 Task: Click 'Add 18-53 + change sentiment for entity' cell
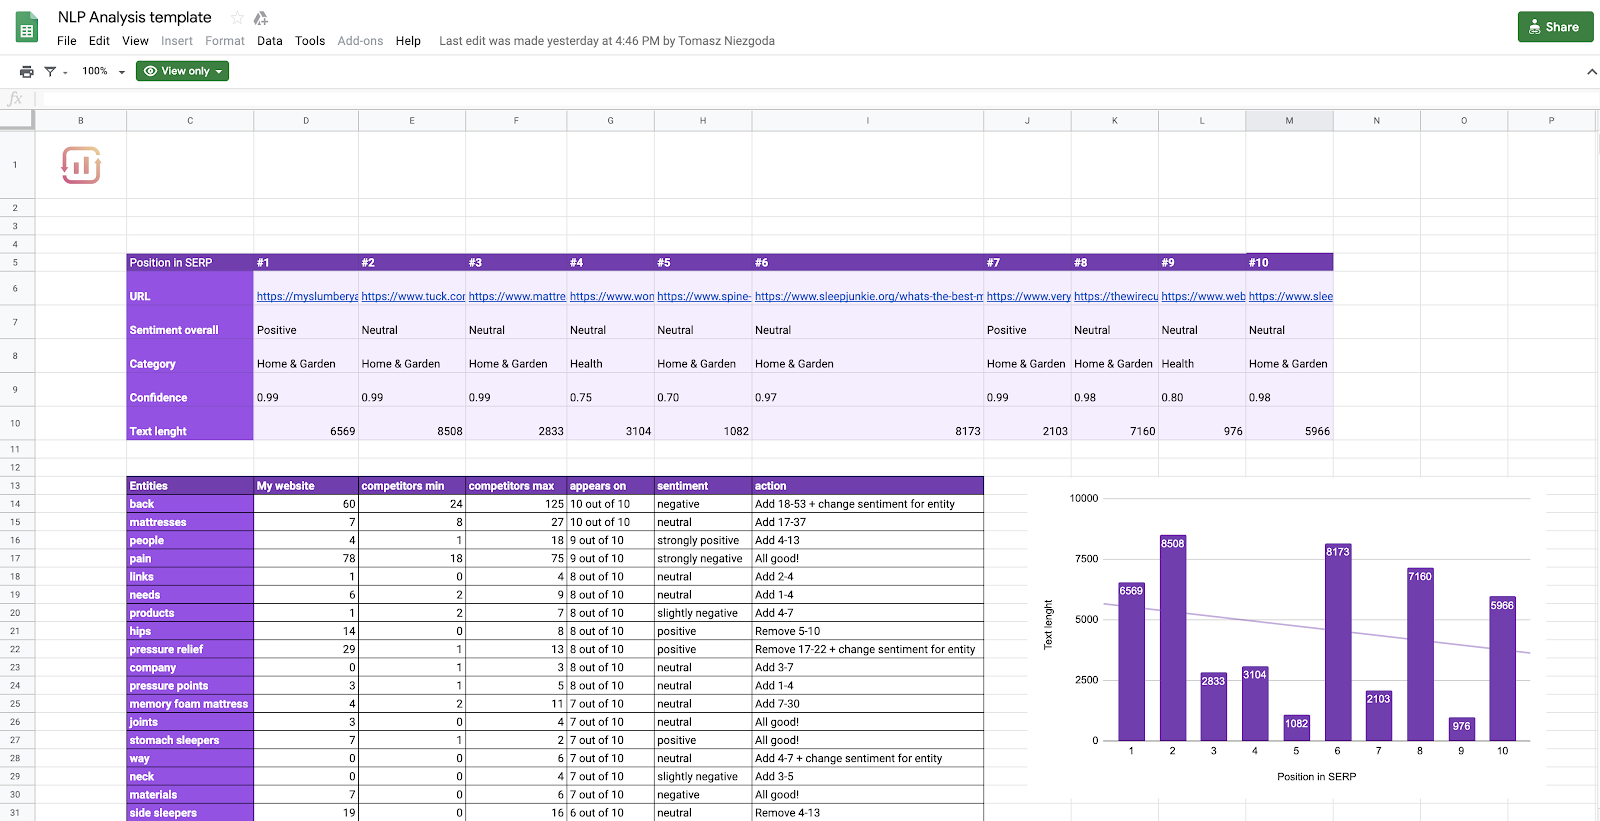coord(868,504)
